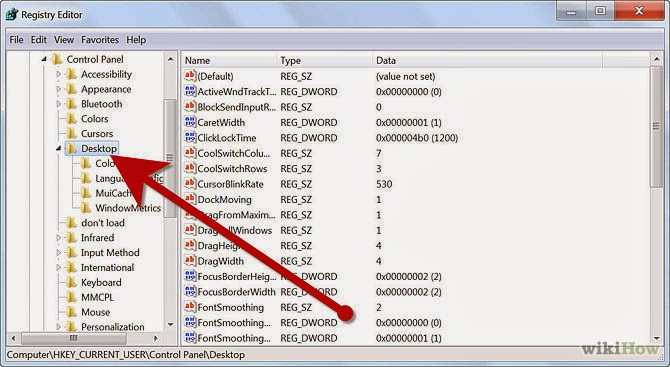The width and height of the screenshot is (670, 367).
Task: Click the (Default) string value icon
Action: (190, 76)
